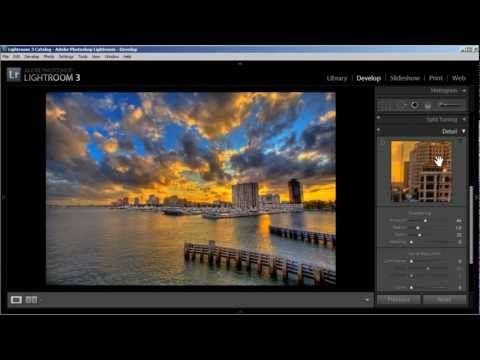Open the Settings menu

[66, 57]
